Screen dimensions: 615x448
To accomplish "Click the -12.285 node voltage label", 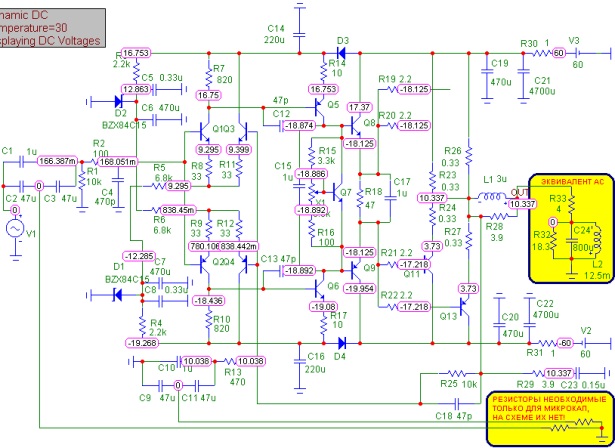I will pos(139,257).
